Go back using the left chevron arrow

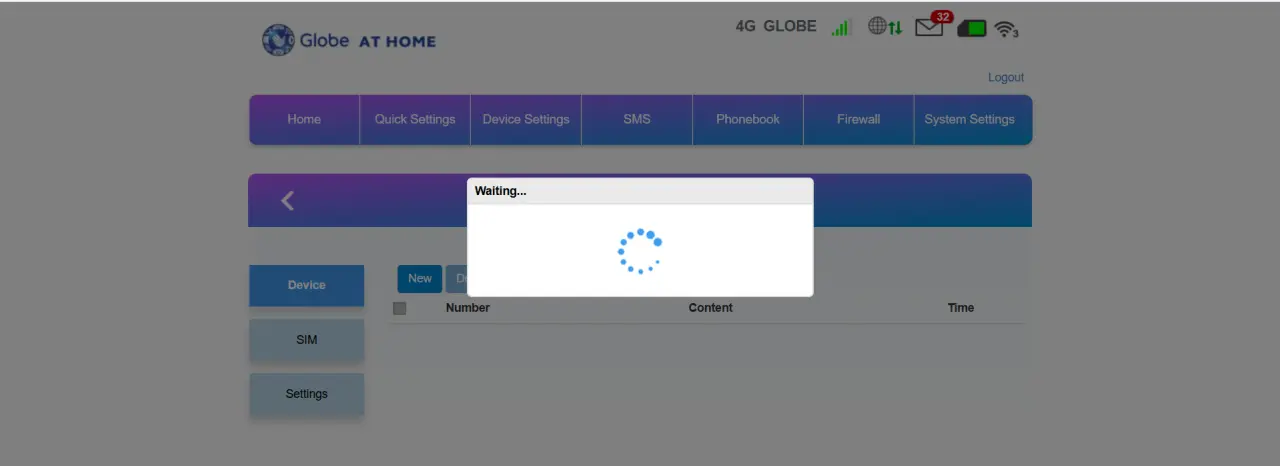point(288,201)
